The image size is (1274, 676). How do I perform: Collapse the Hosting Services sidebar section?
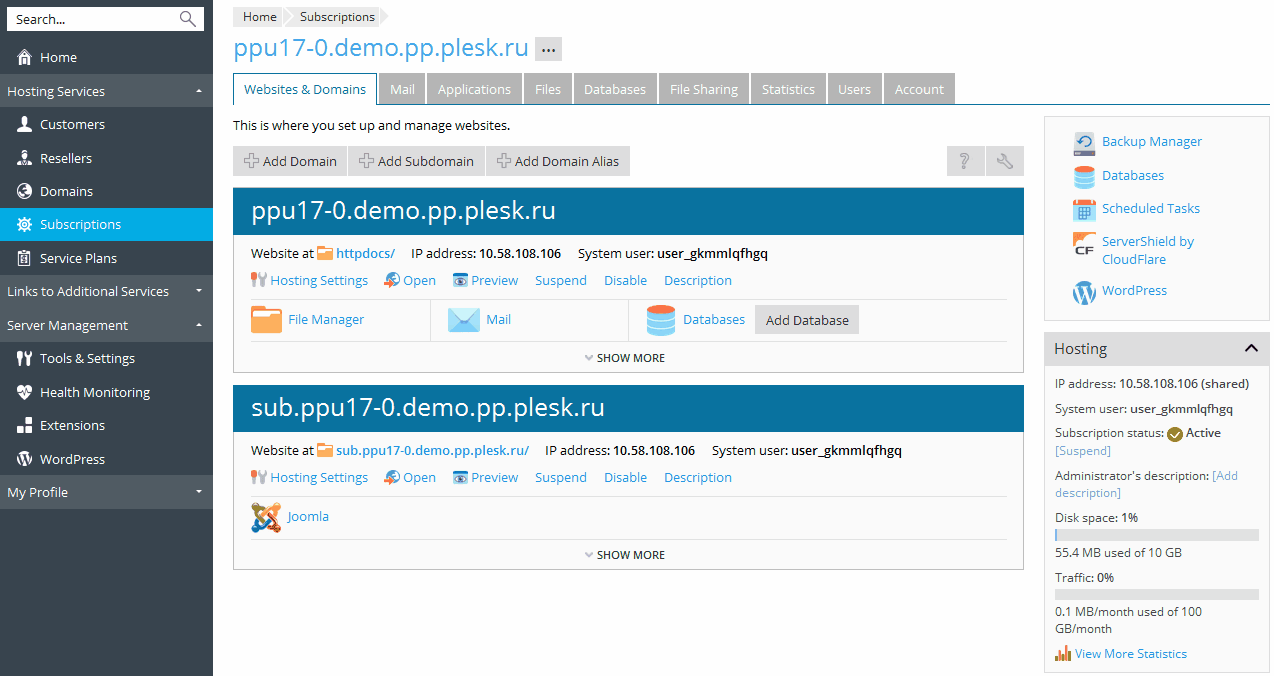tap(198, 91)
